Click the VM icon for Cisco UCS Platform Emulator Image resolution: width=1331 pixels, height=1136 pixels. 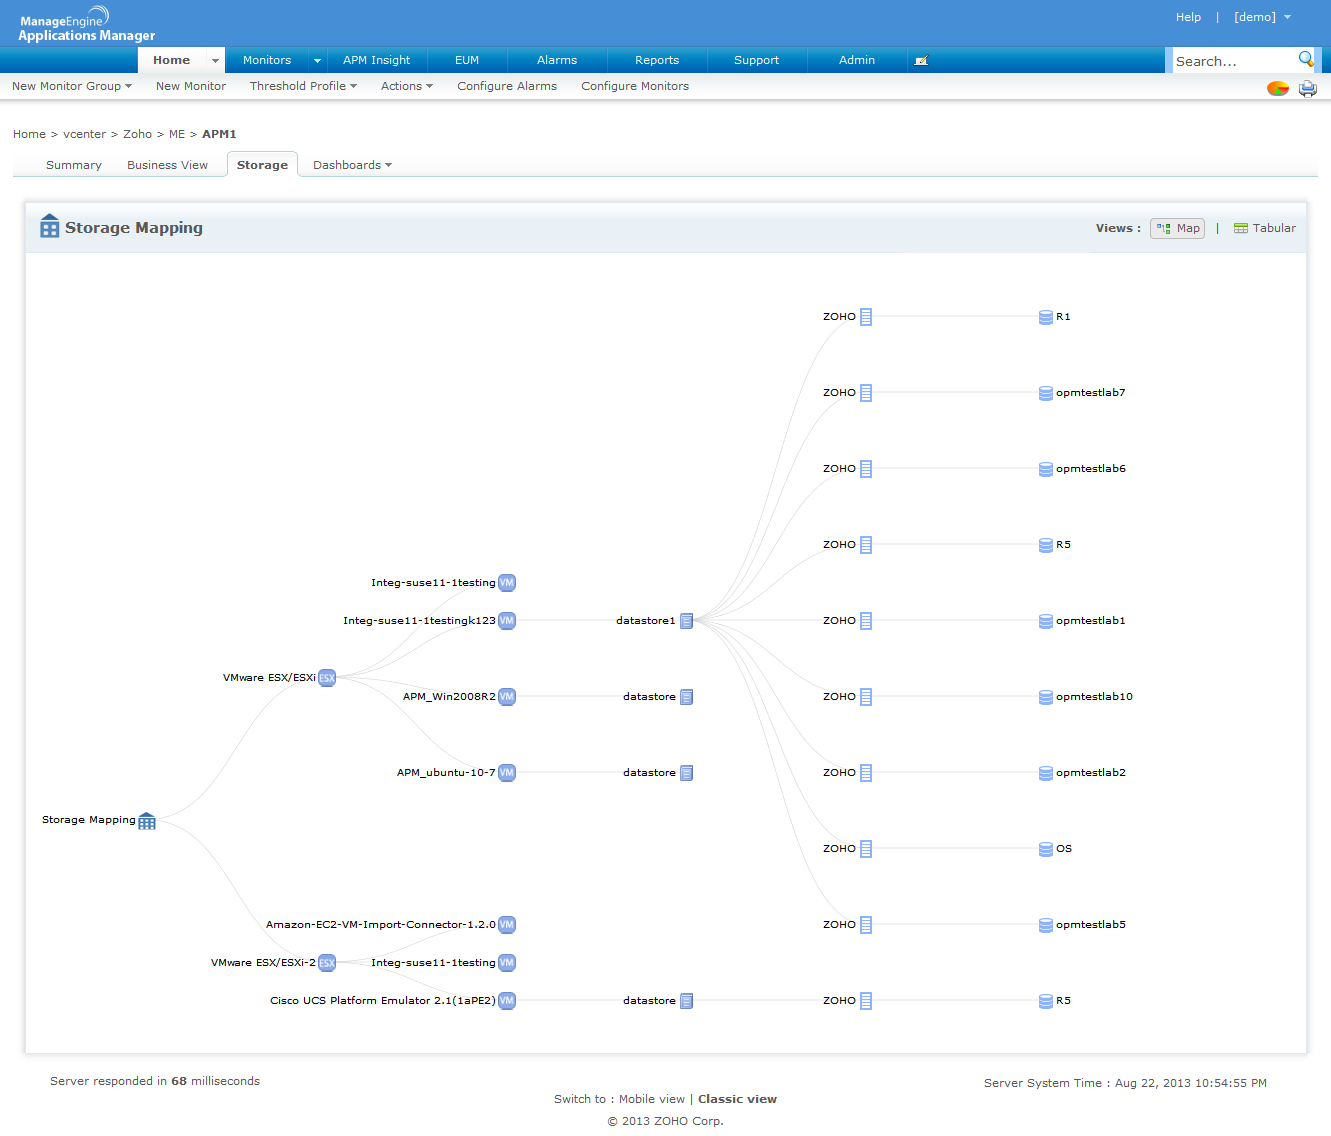pos(507,1001)
